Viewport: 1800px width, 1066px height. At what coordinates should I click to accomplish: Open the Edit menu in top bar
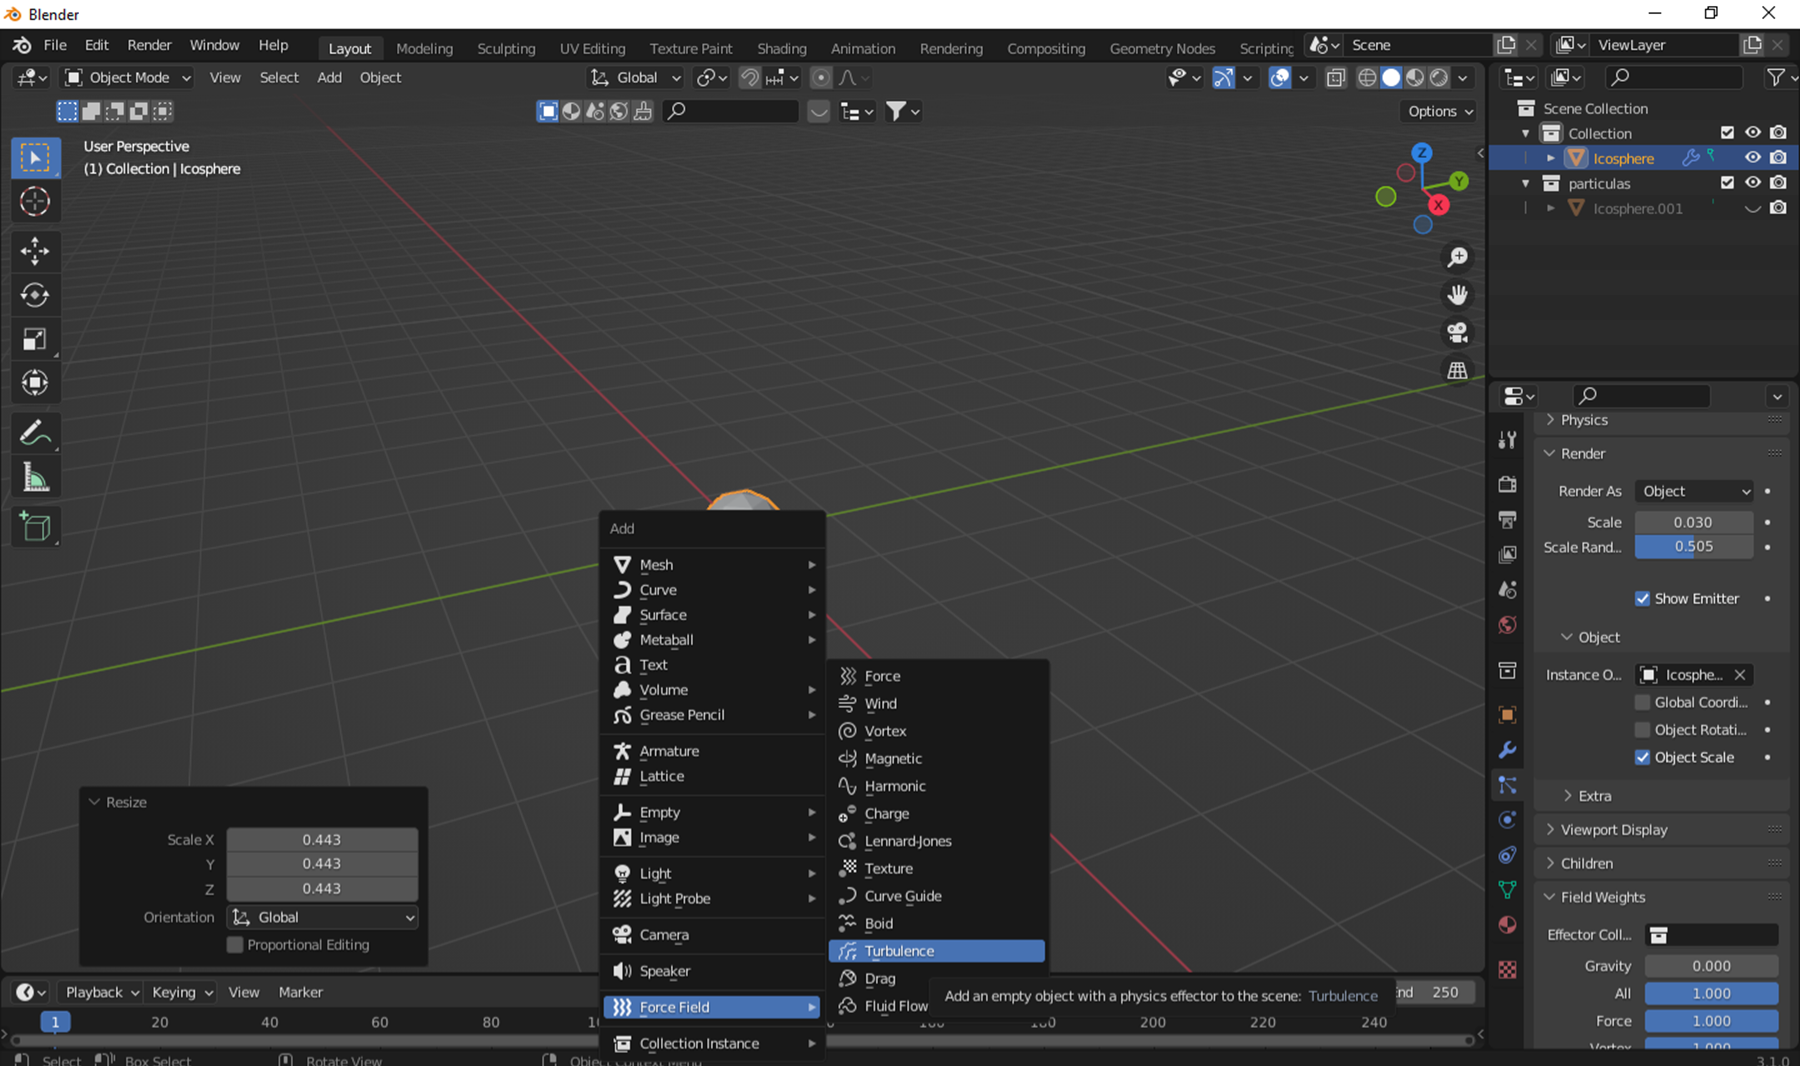tap(96, 45)
